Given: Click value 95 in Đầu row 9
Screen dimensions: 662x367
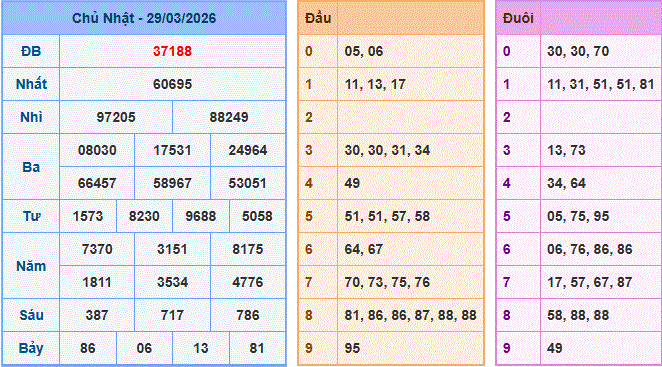Looking at the screenshot, I should pyautogui.click(x=352, y=348).
